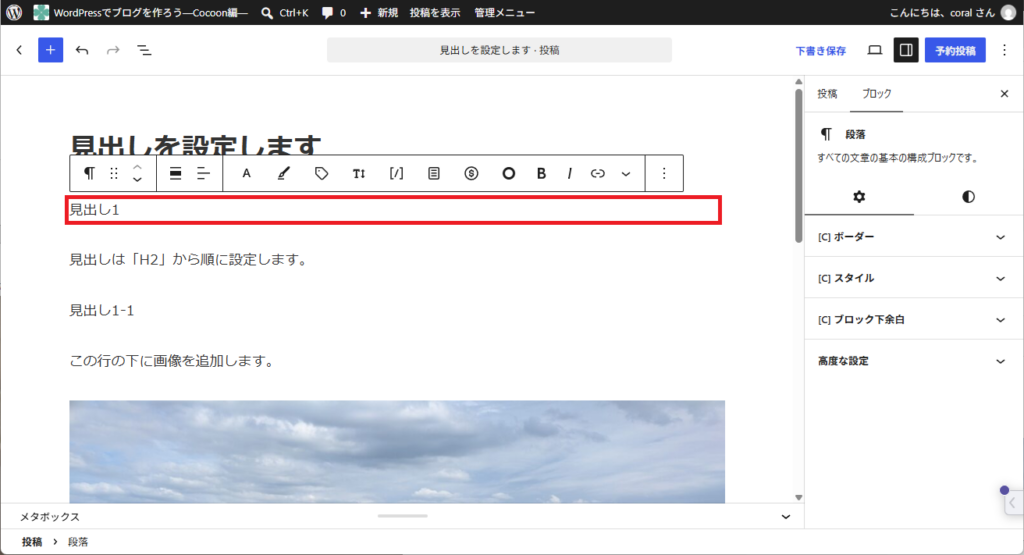Open the preview device icon
The height and width of the screenshot is (555, 1024).
pos(874,50)
